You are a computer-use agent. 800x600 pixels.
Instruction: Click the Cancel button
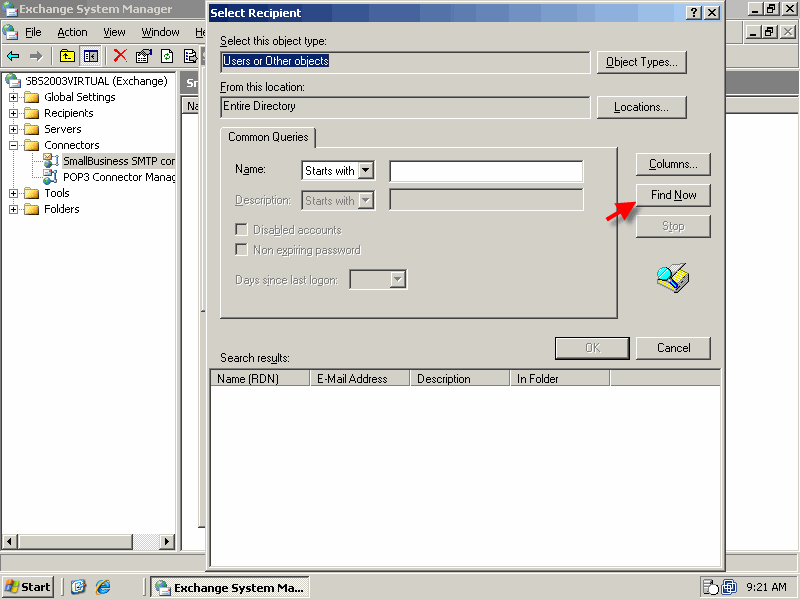pyautogui.click(x=673, y=348)
